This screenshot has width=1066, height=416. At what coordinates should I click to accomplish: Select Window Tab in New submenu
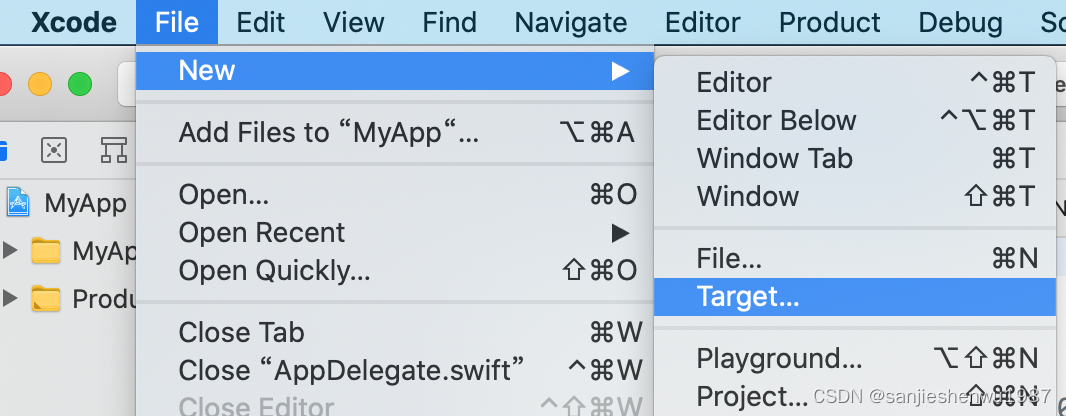(855, 158)
